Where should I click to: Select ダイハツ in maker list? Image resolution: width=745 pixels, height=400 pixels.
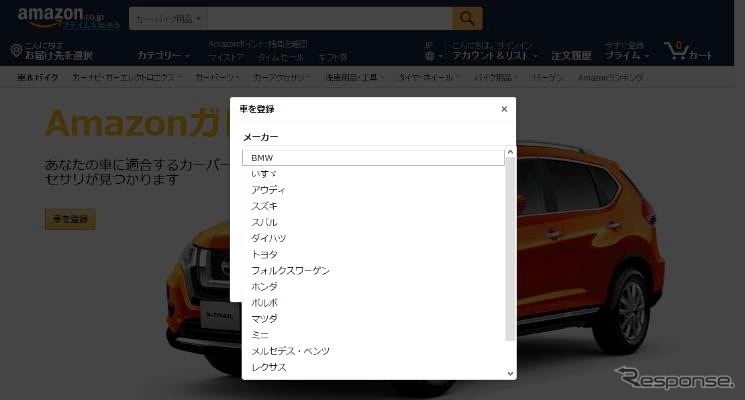coord(373,238)
